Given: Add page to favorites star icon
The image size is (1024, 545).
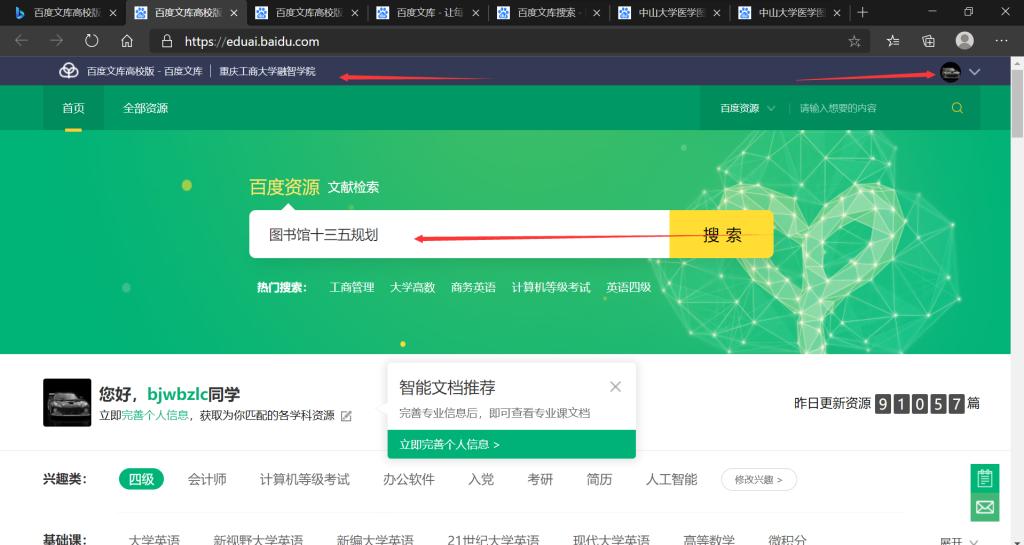Looking at the screenshot, I should (854, 42).
